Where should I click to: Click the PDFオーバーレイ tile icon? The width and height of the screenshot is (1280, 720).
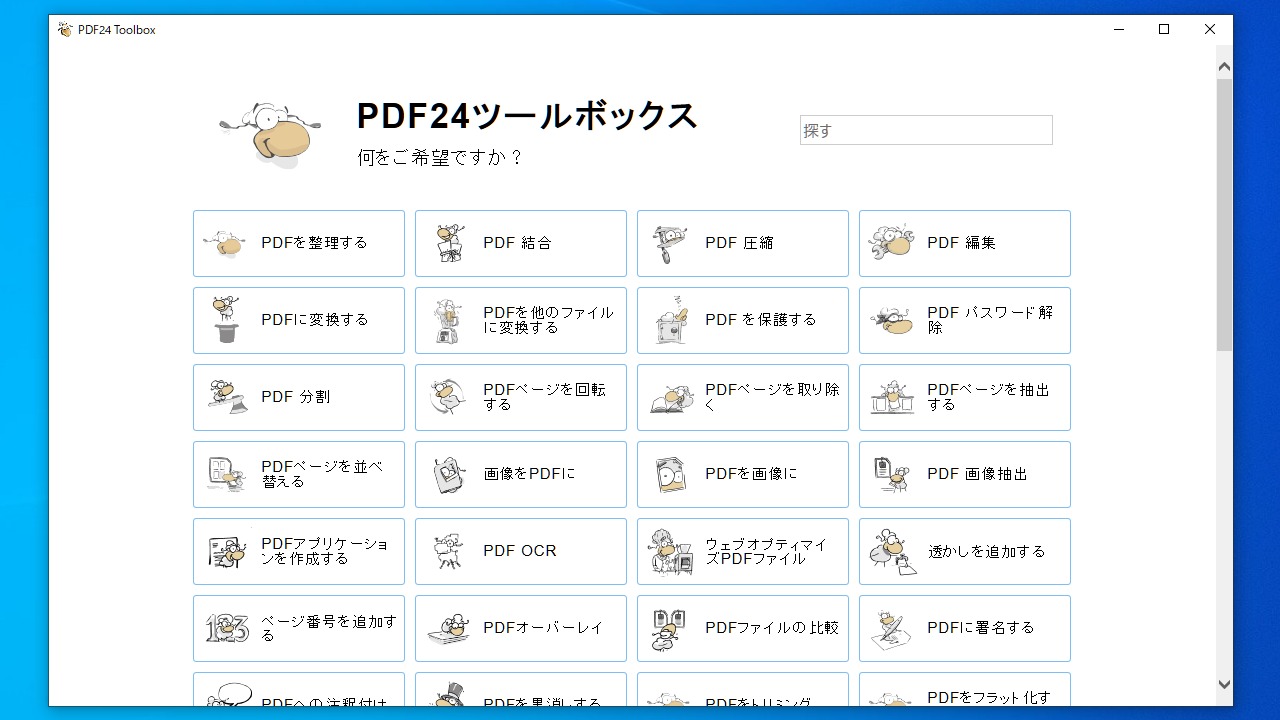point(449,628)
